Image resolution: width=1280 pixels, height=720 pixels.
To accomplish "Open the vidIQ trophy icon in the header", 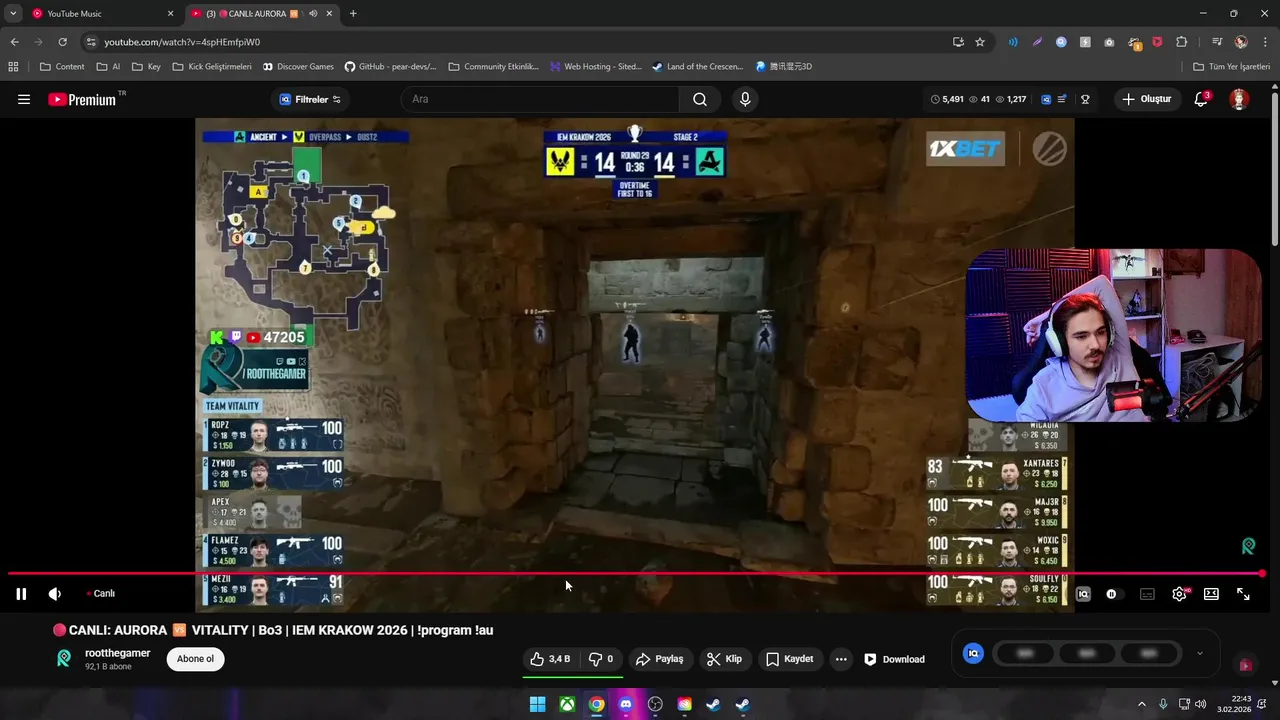I will [x=1085, y=99].
